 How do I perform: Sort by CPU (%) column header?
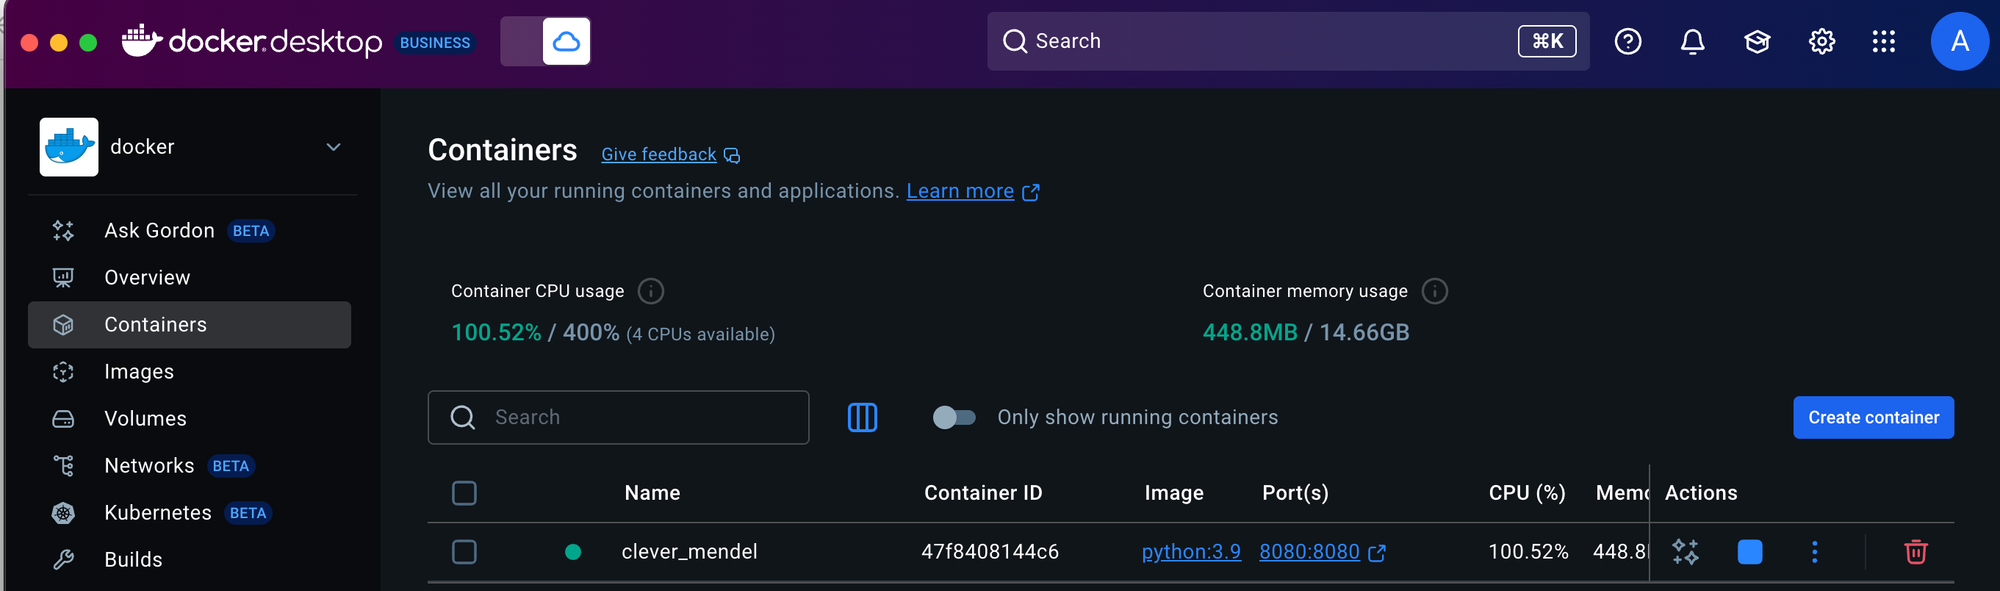[1527, 493]
